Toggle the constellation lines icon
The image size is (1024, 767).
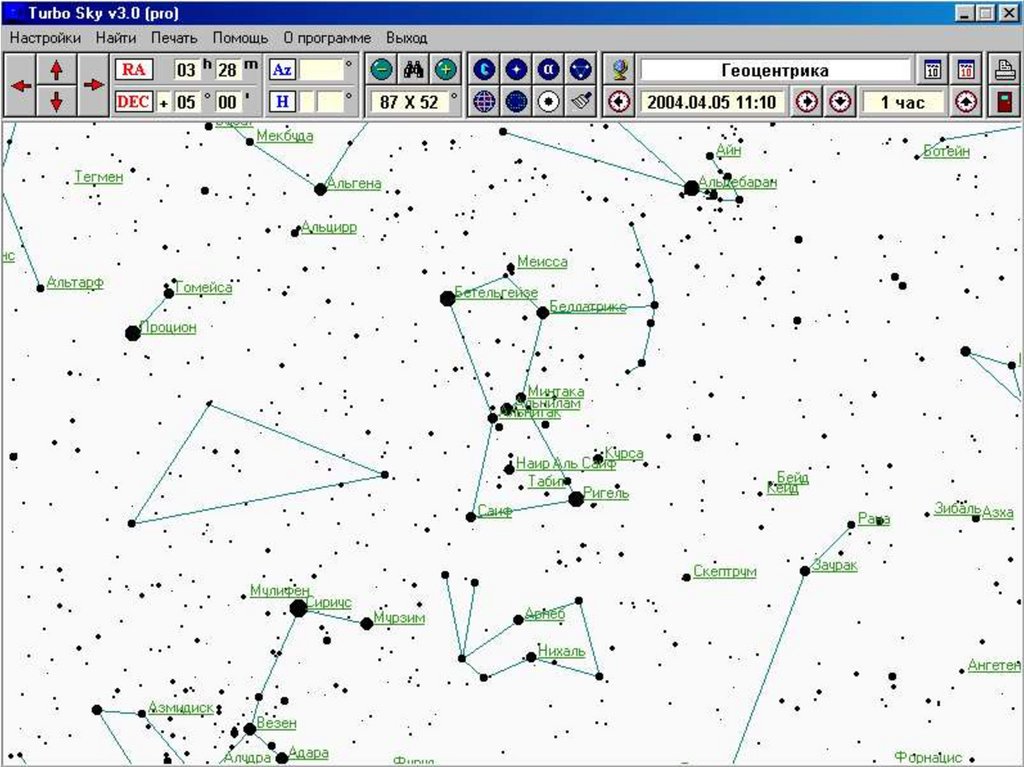581,69
